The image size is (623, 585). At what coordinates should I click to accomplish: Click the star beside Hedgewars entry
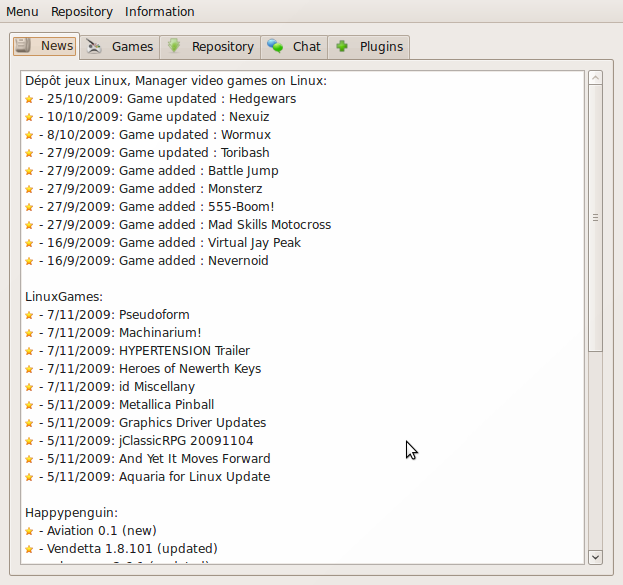pyautogui.click(x=29, y=99)
